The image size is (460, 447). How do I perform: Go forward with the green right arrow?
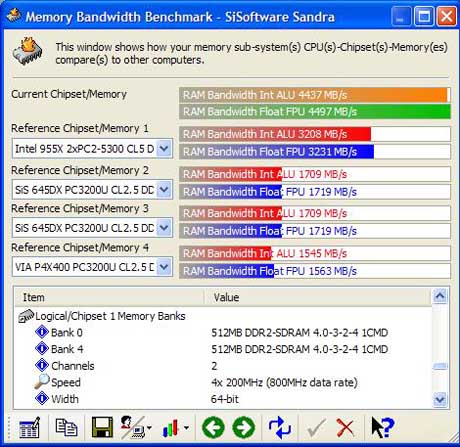(244, 427)
